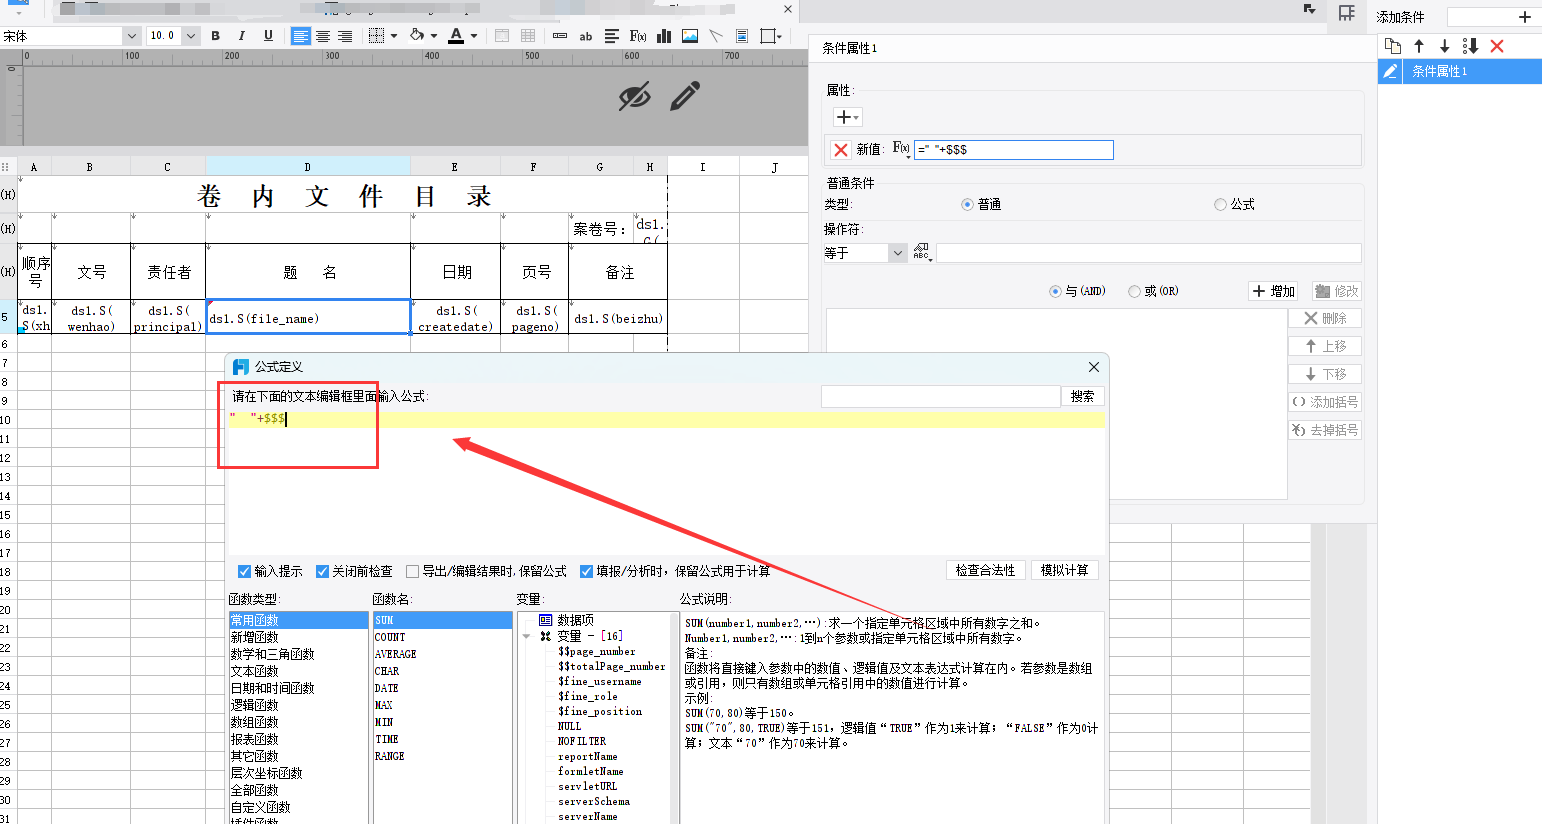The width and height of the screenshot is (1542, 824).
Task: Toggle the 输入提示 checkbox
Action: [244, 572]
